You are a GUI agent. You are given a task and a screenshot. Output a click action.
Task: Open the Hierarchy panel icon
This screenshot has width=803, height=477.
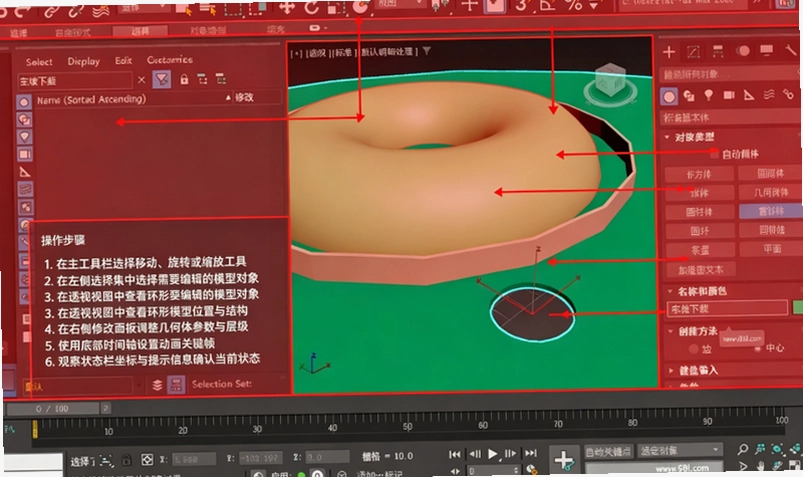click(718, 51)
